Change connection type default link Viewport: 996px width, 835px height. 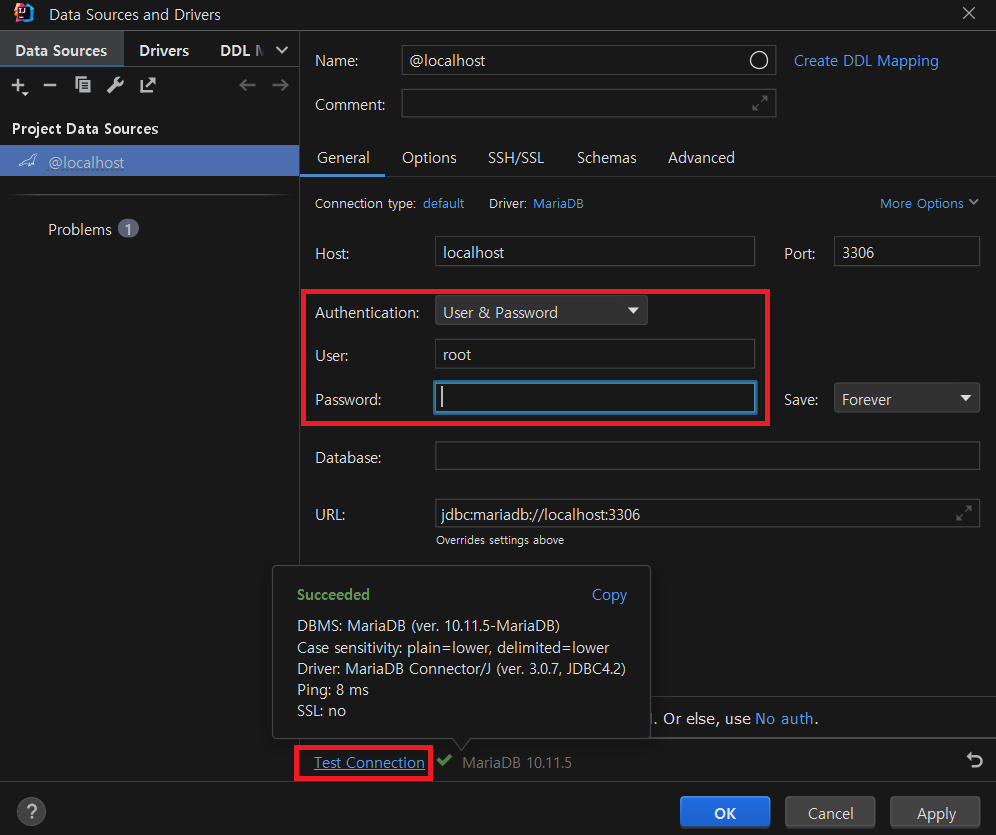point(443,203)
